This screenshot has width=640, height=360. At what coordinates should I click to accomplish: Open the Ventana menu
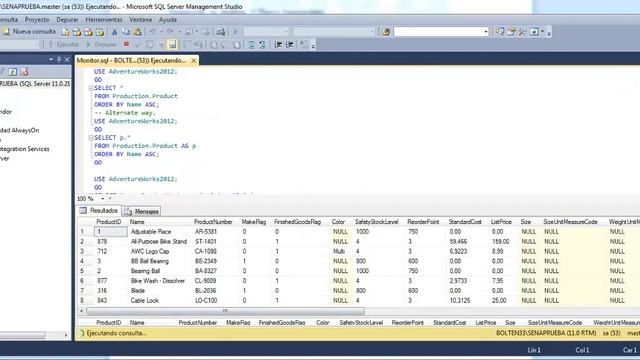(x=140, y=20)
